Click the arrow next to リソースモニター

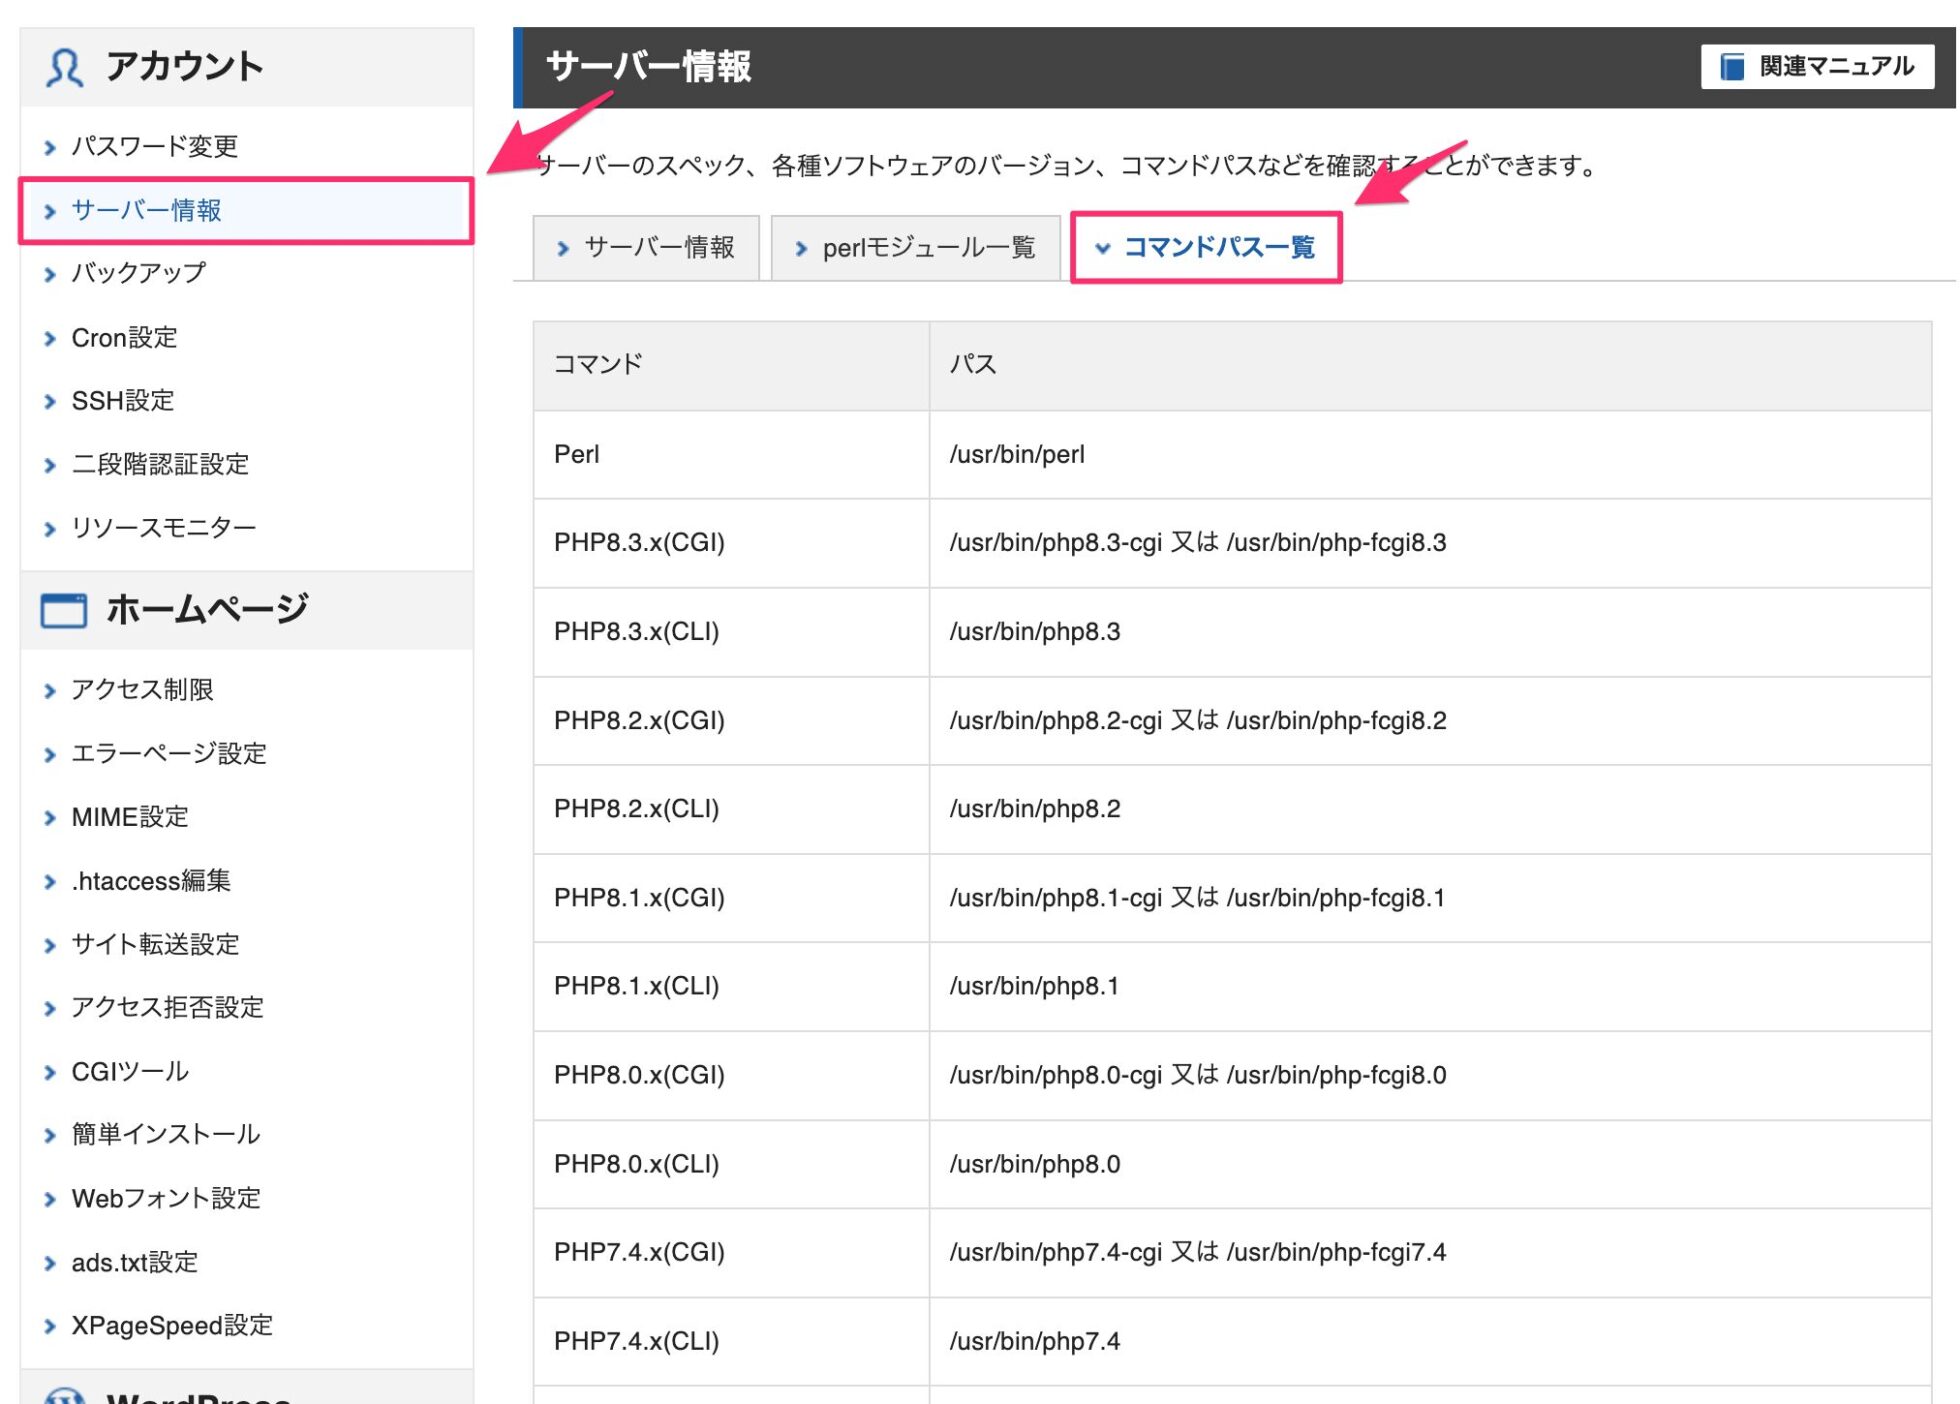50,529
